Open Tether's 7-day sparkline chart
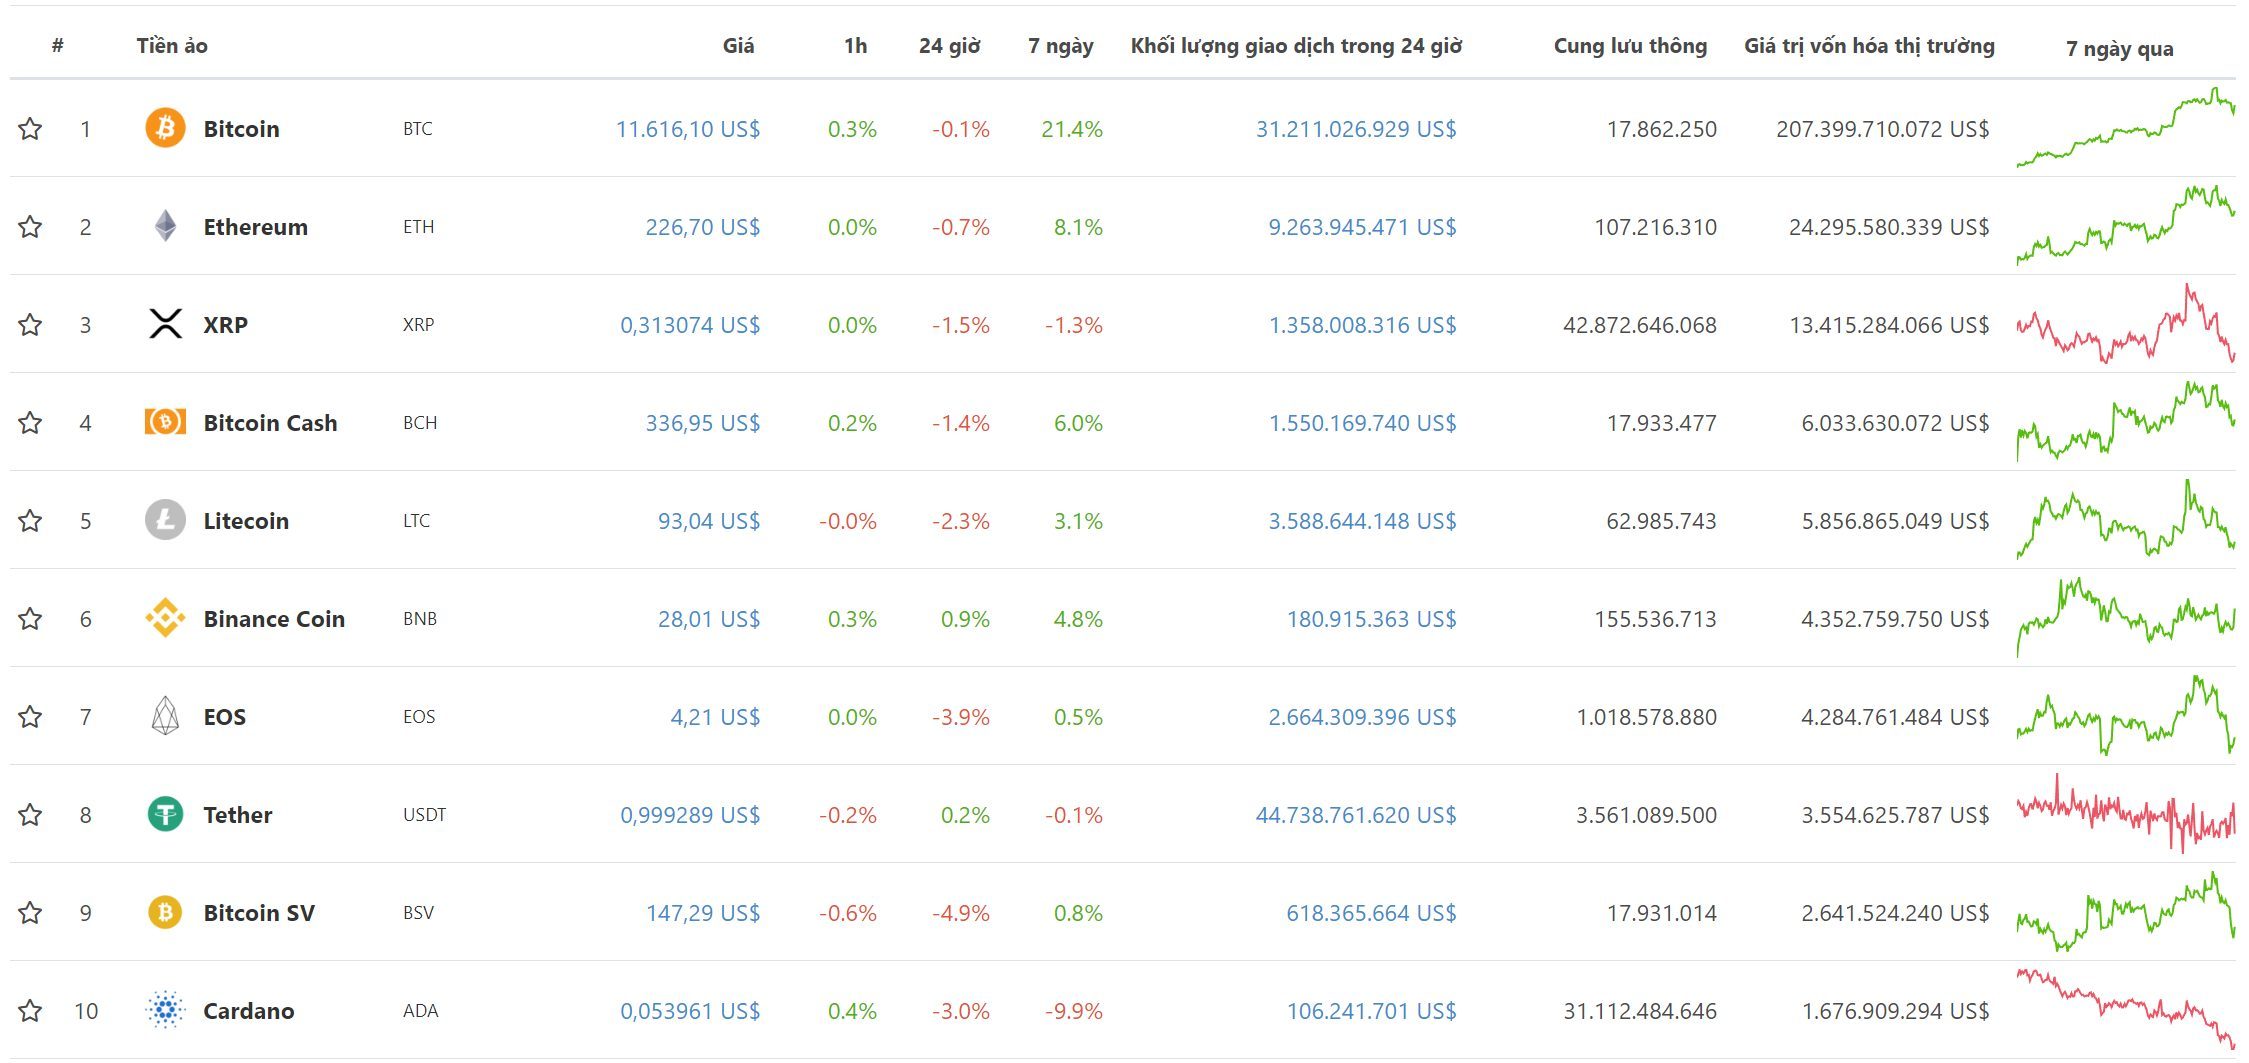 point(2125,813)
